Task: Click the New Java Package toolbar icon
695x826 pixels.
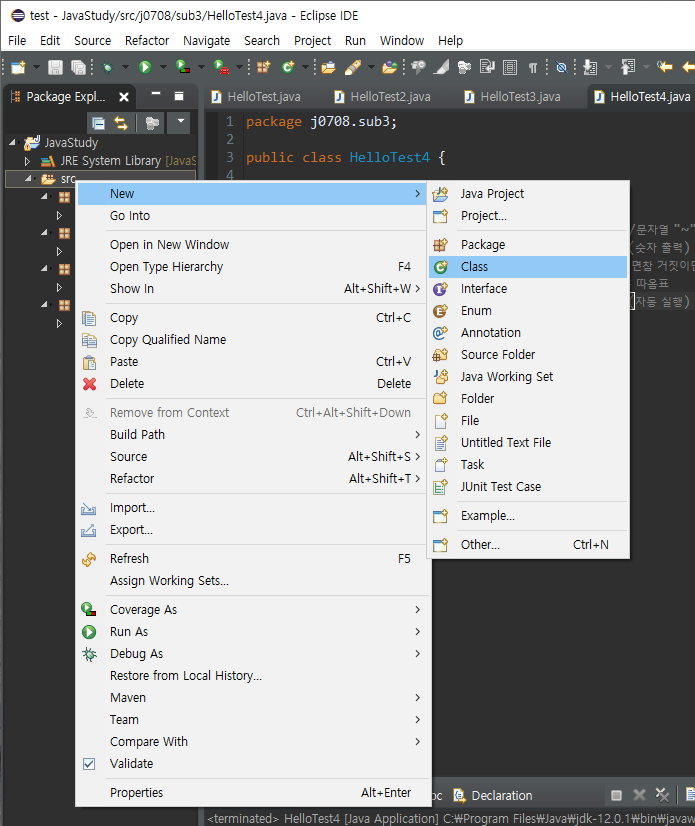Action: point(263,67)
